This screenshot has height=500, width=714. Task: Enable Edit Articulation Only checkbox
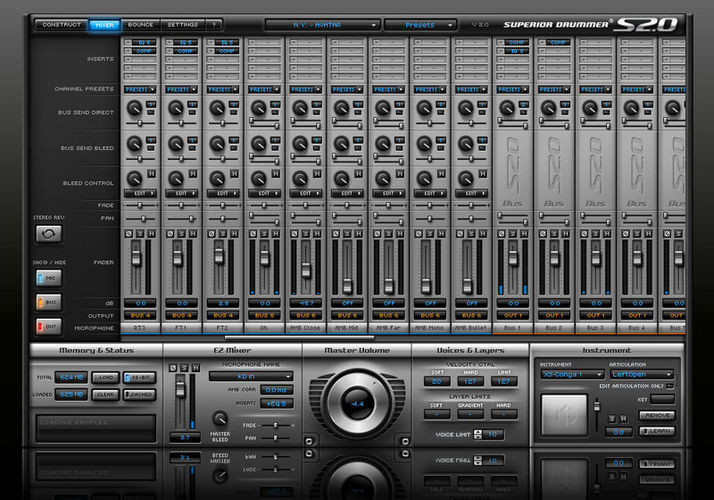coord(670,386)
